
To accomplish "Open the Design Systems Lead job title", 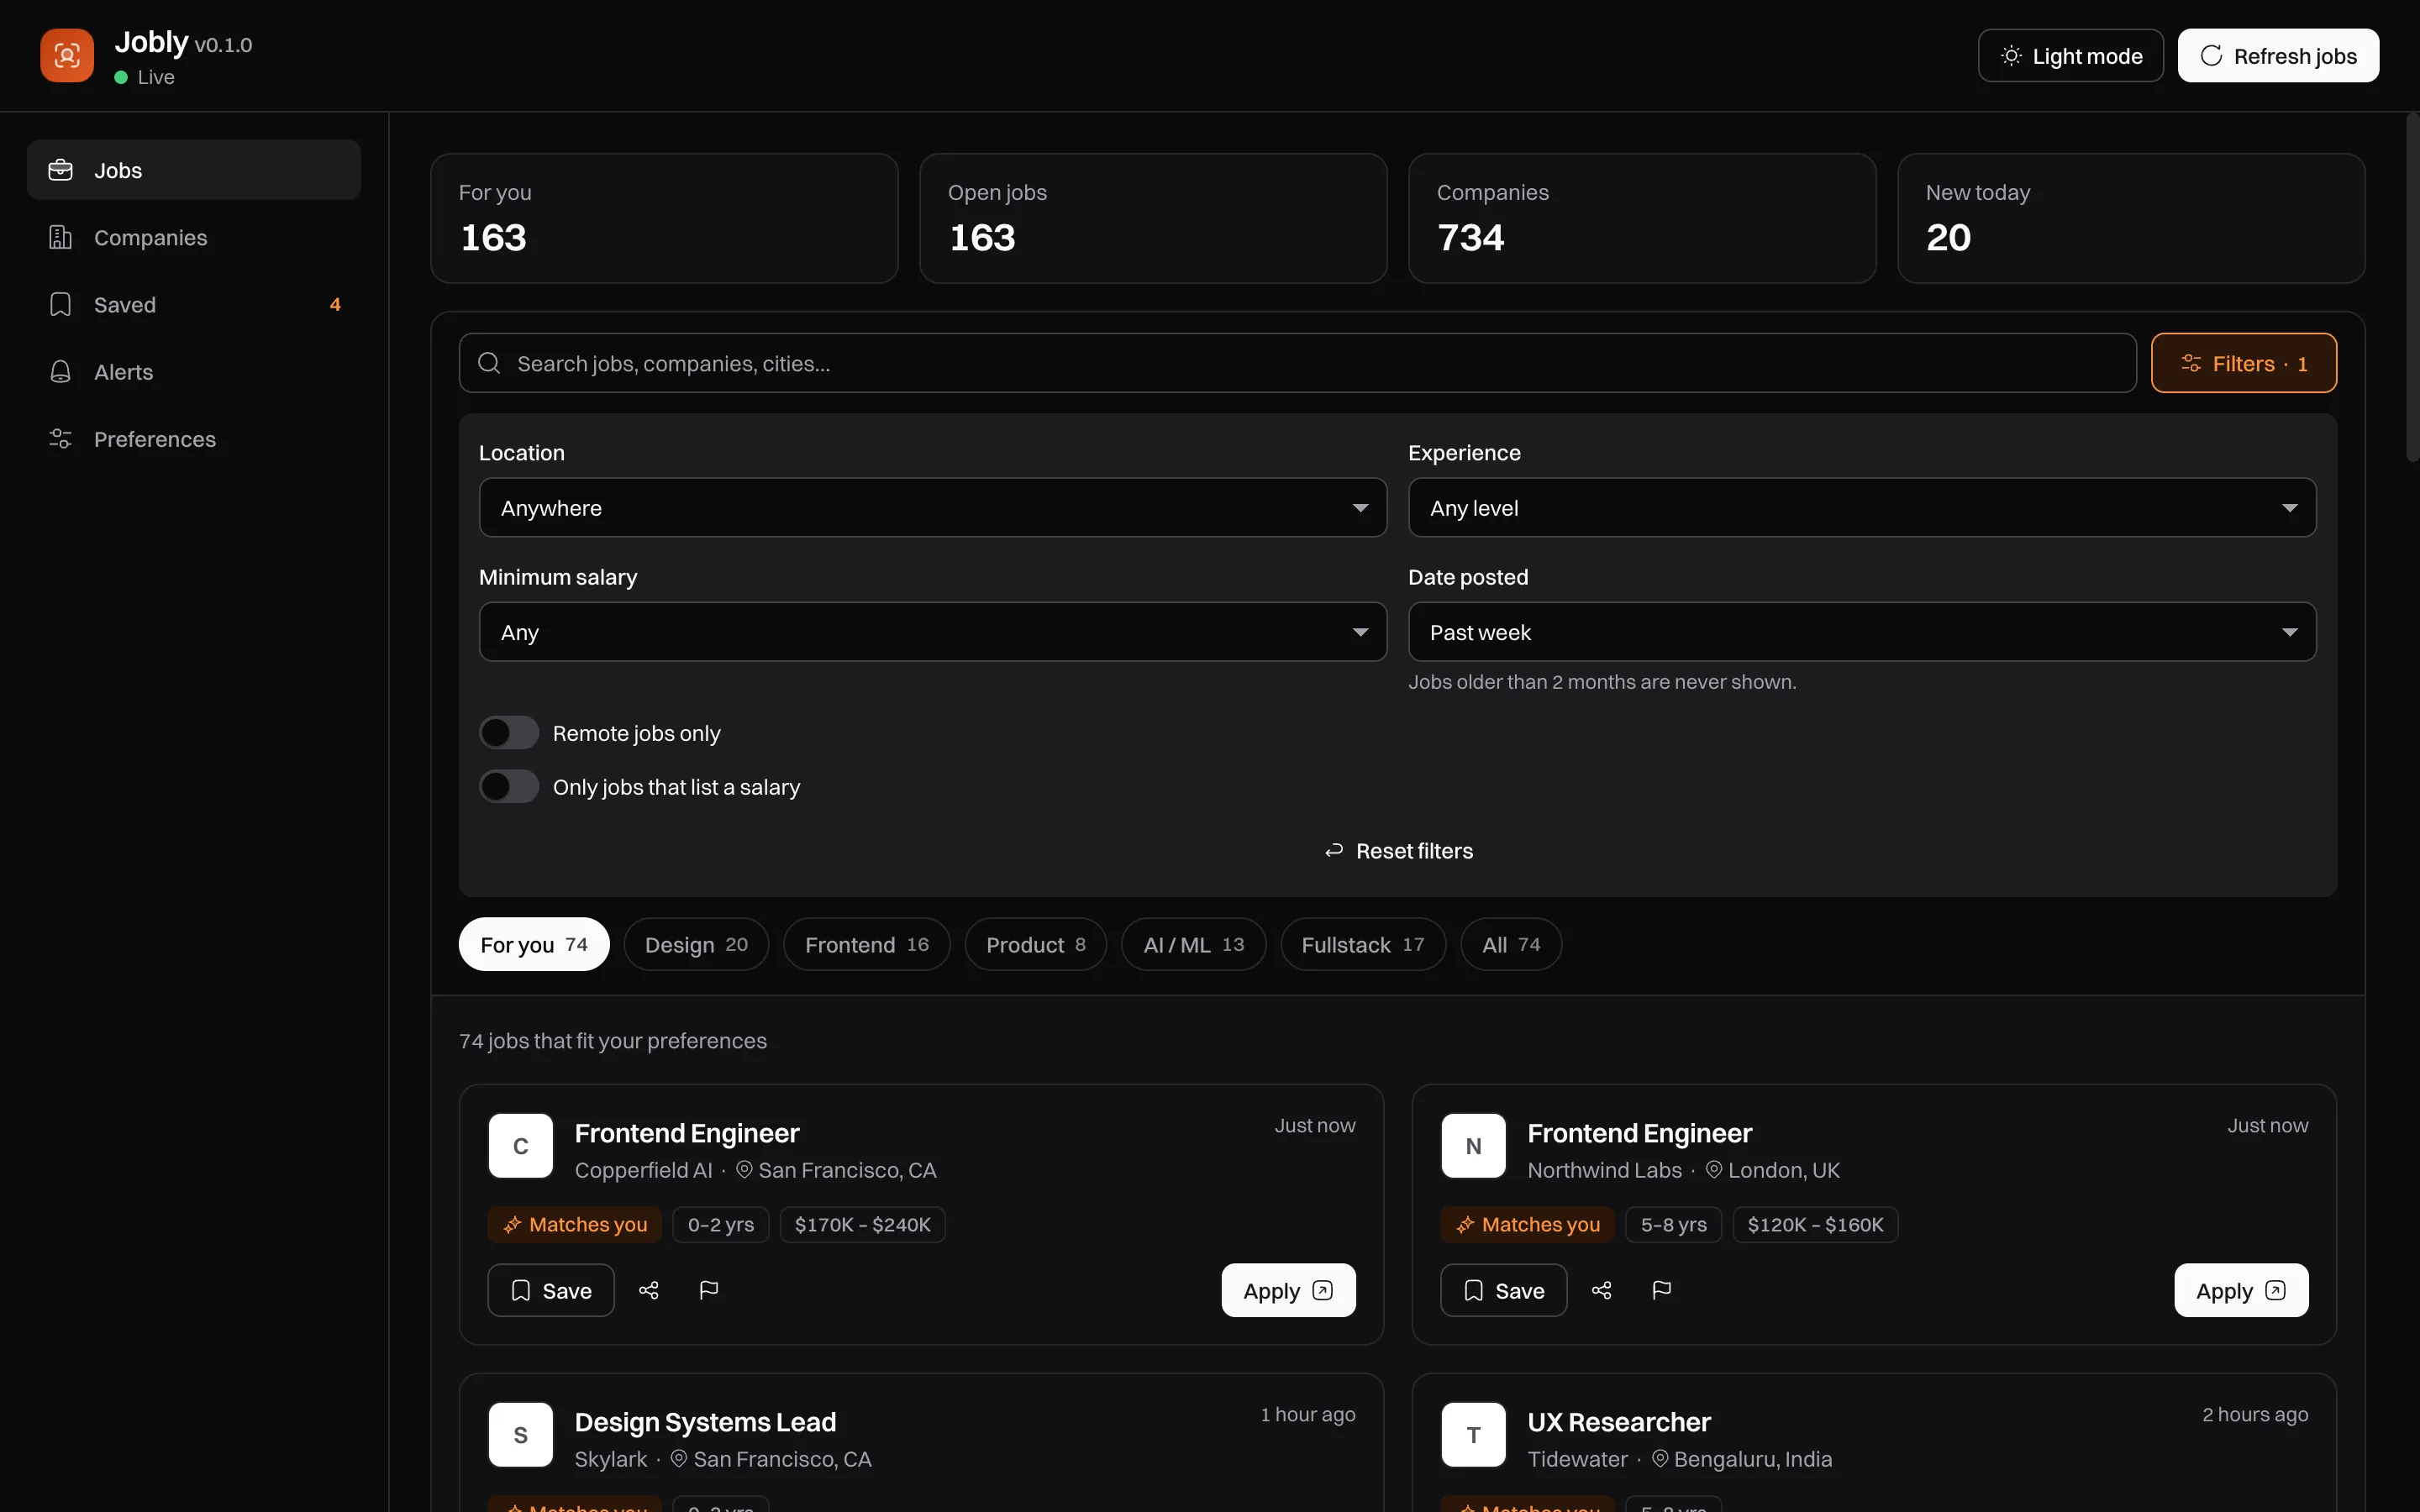I will click(x=705, y=1421).
